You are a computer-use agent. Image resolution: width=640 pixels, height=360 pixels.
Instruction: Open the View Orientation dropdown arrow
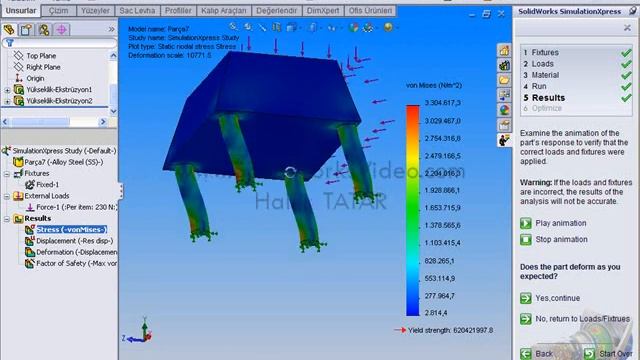[x=300, y=28]
